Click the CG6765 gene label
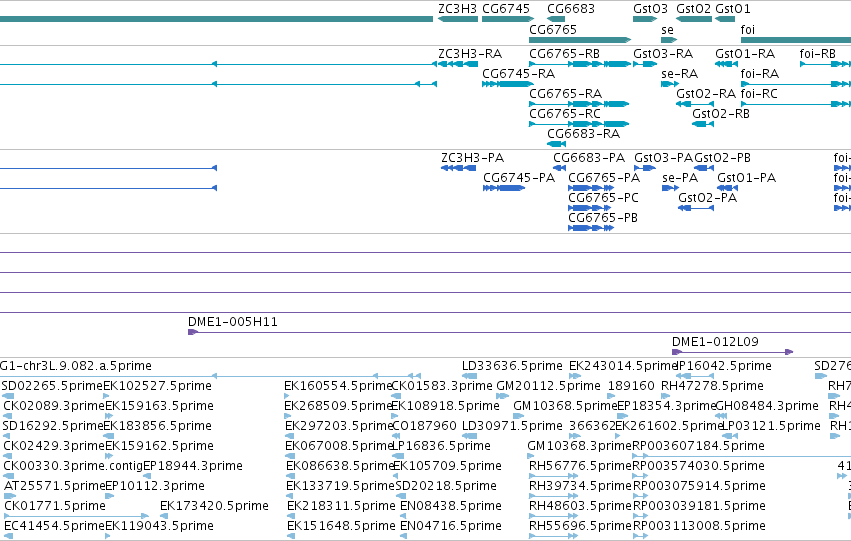The width and height of the screenshot is (851, 541). click(x=553, y=30)
